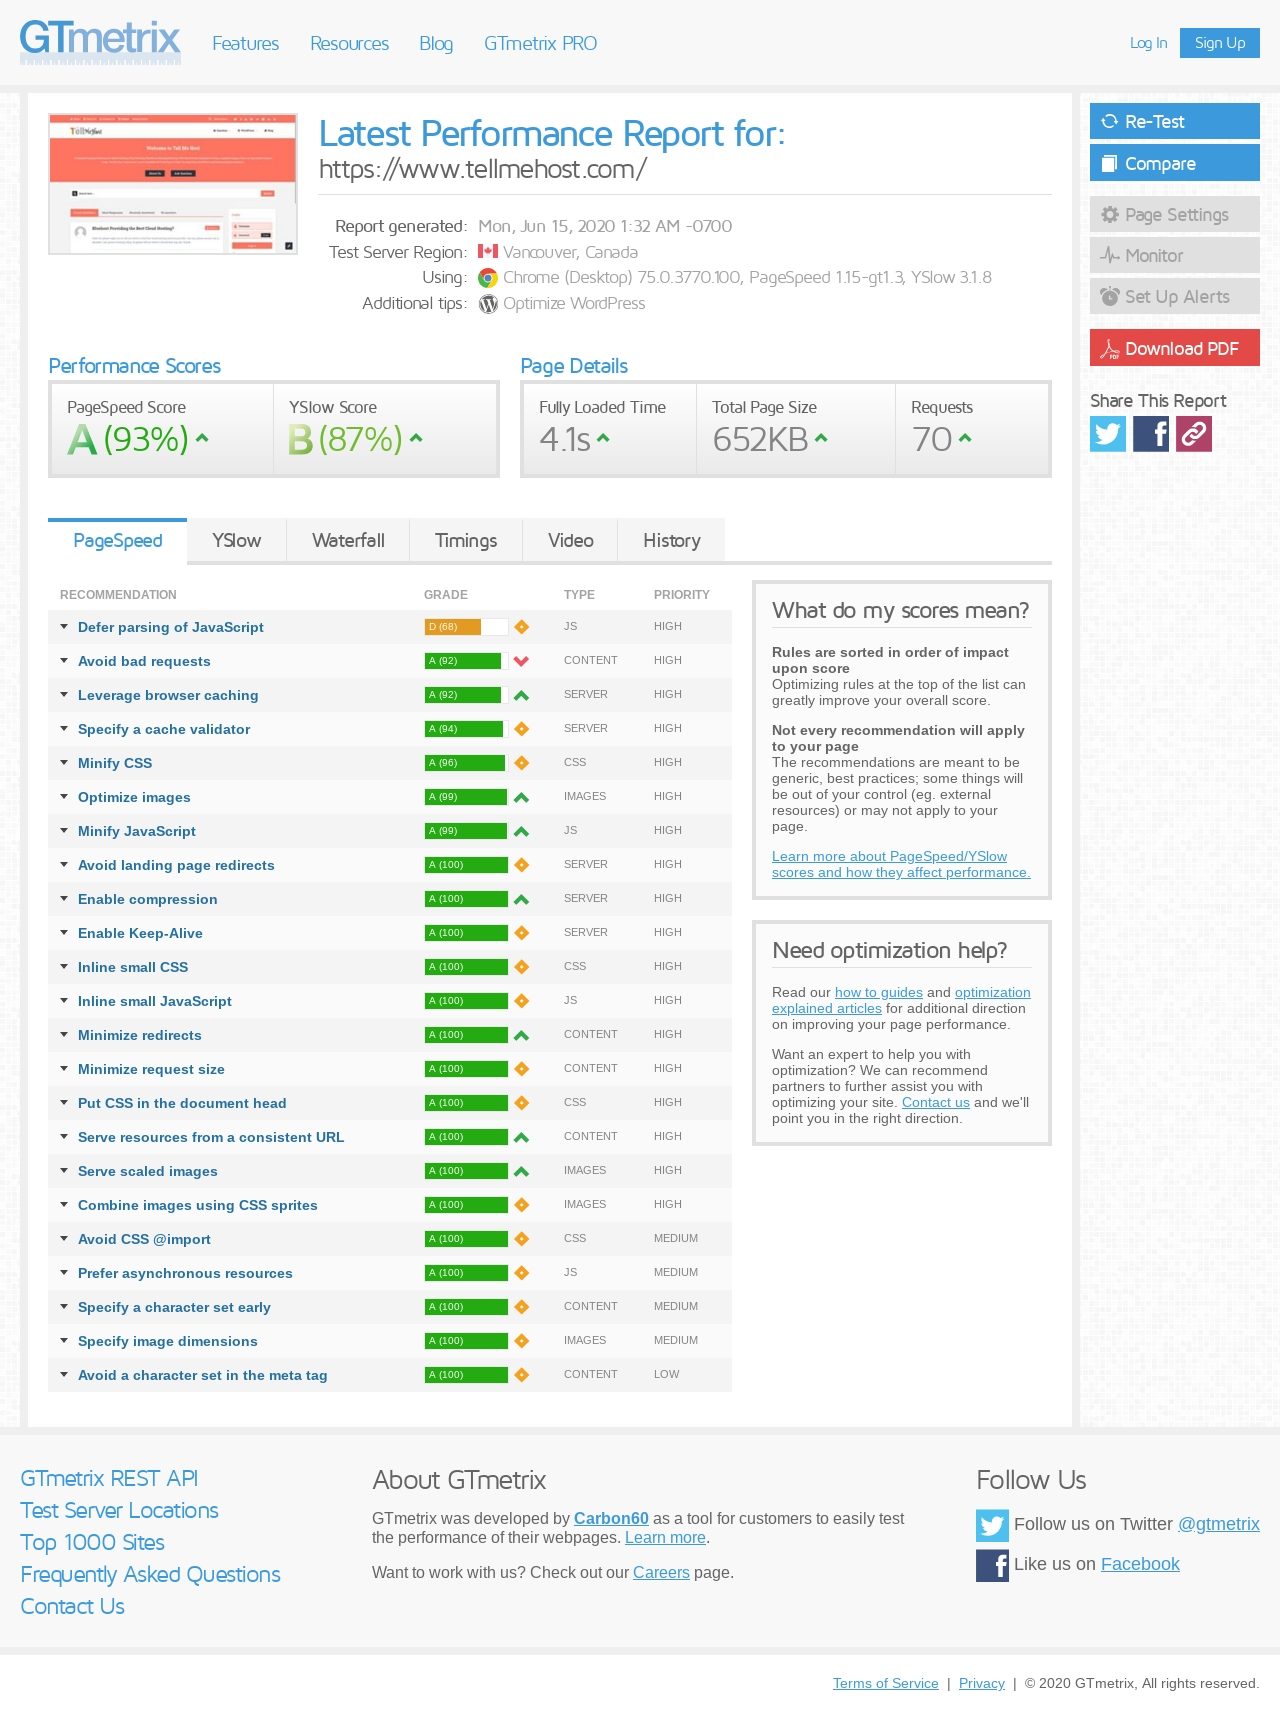The width and height of the screenshot is (1280, 1711).
Task: Click the green arrow on Serve scaled images row
Action: tap(521, 1171)
